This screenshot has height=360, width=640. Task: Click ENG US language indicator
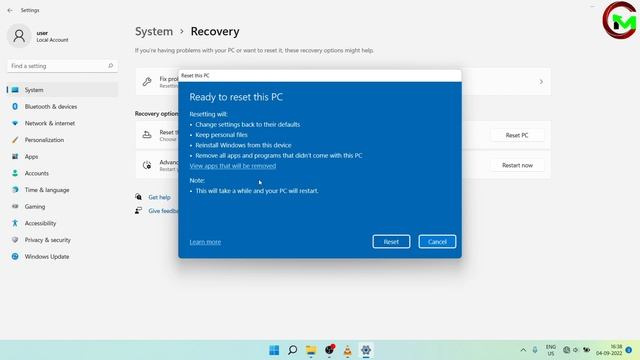[551, 350]
